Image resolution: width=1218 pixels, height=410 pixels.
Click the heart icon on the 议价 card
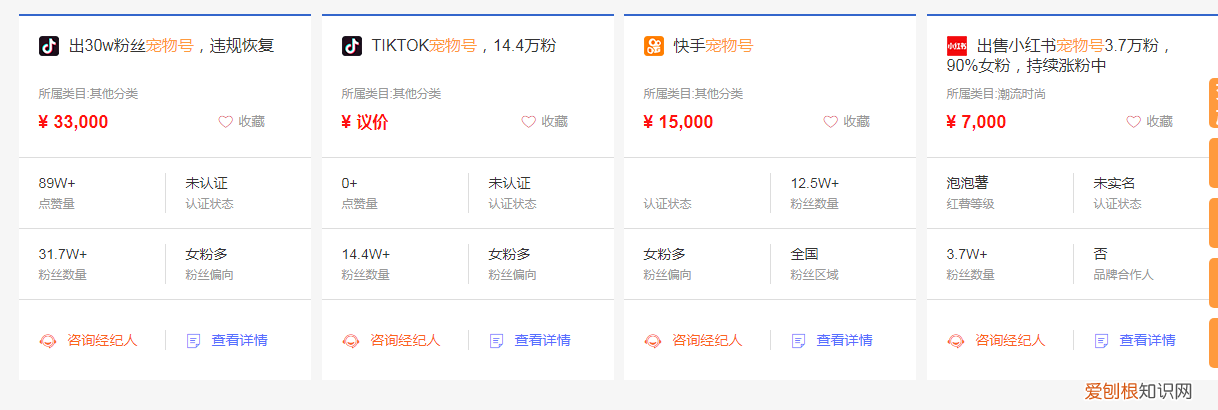point(528,122)
